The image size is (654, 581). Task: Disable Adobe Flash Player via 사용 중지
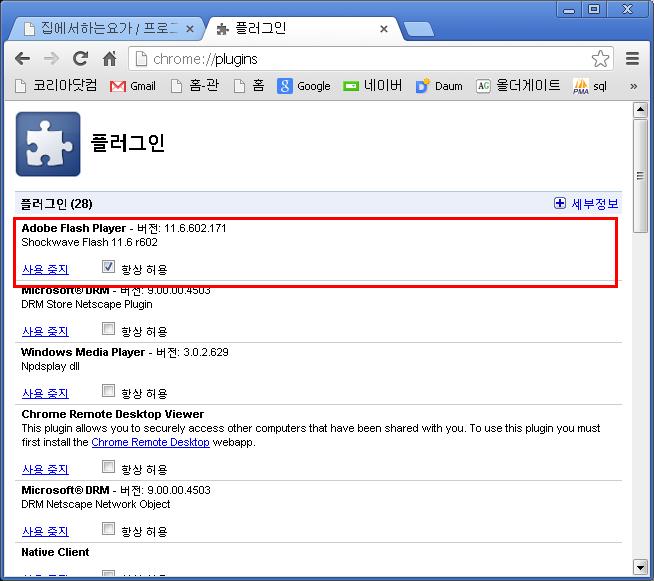(45, 269)
